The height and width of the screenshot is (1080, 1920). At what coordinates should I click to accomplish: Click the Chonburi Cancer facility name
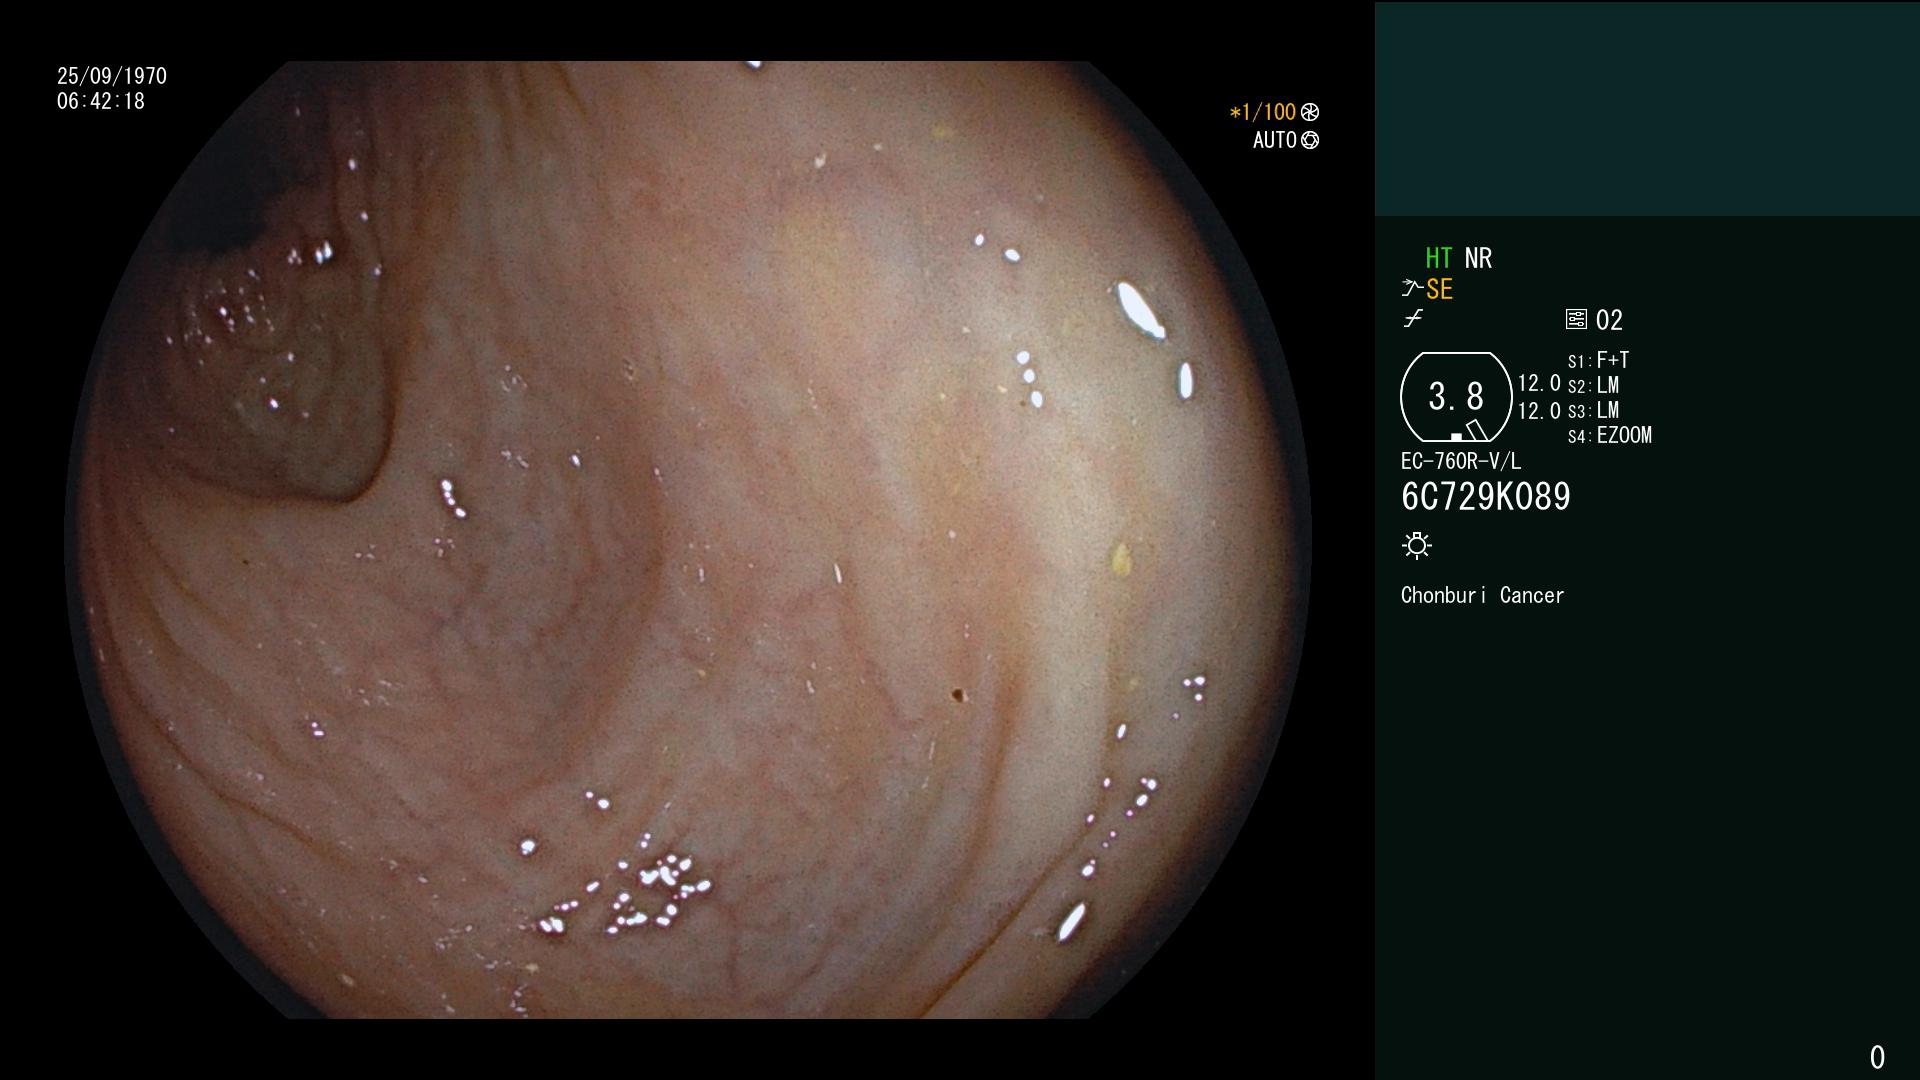(x=1482, y=595)
